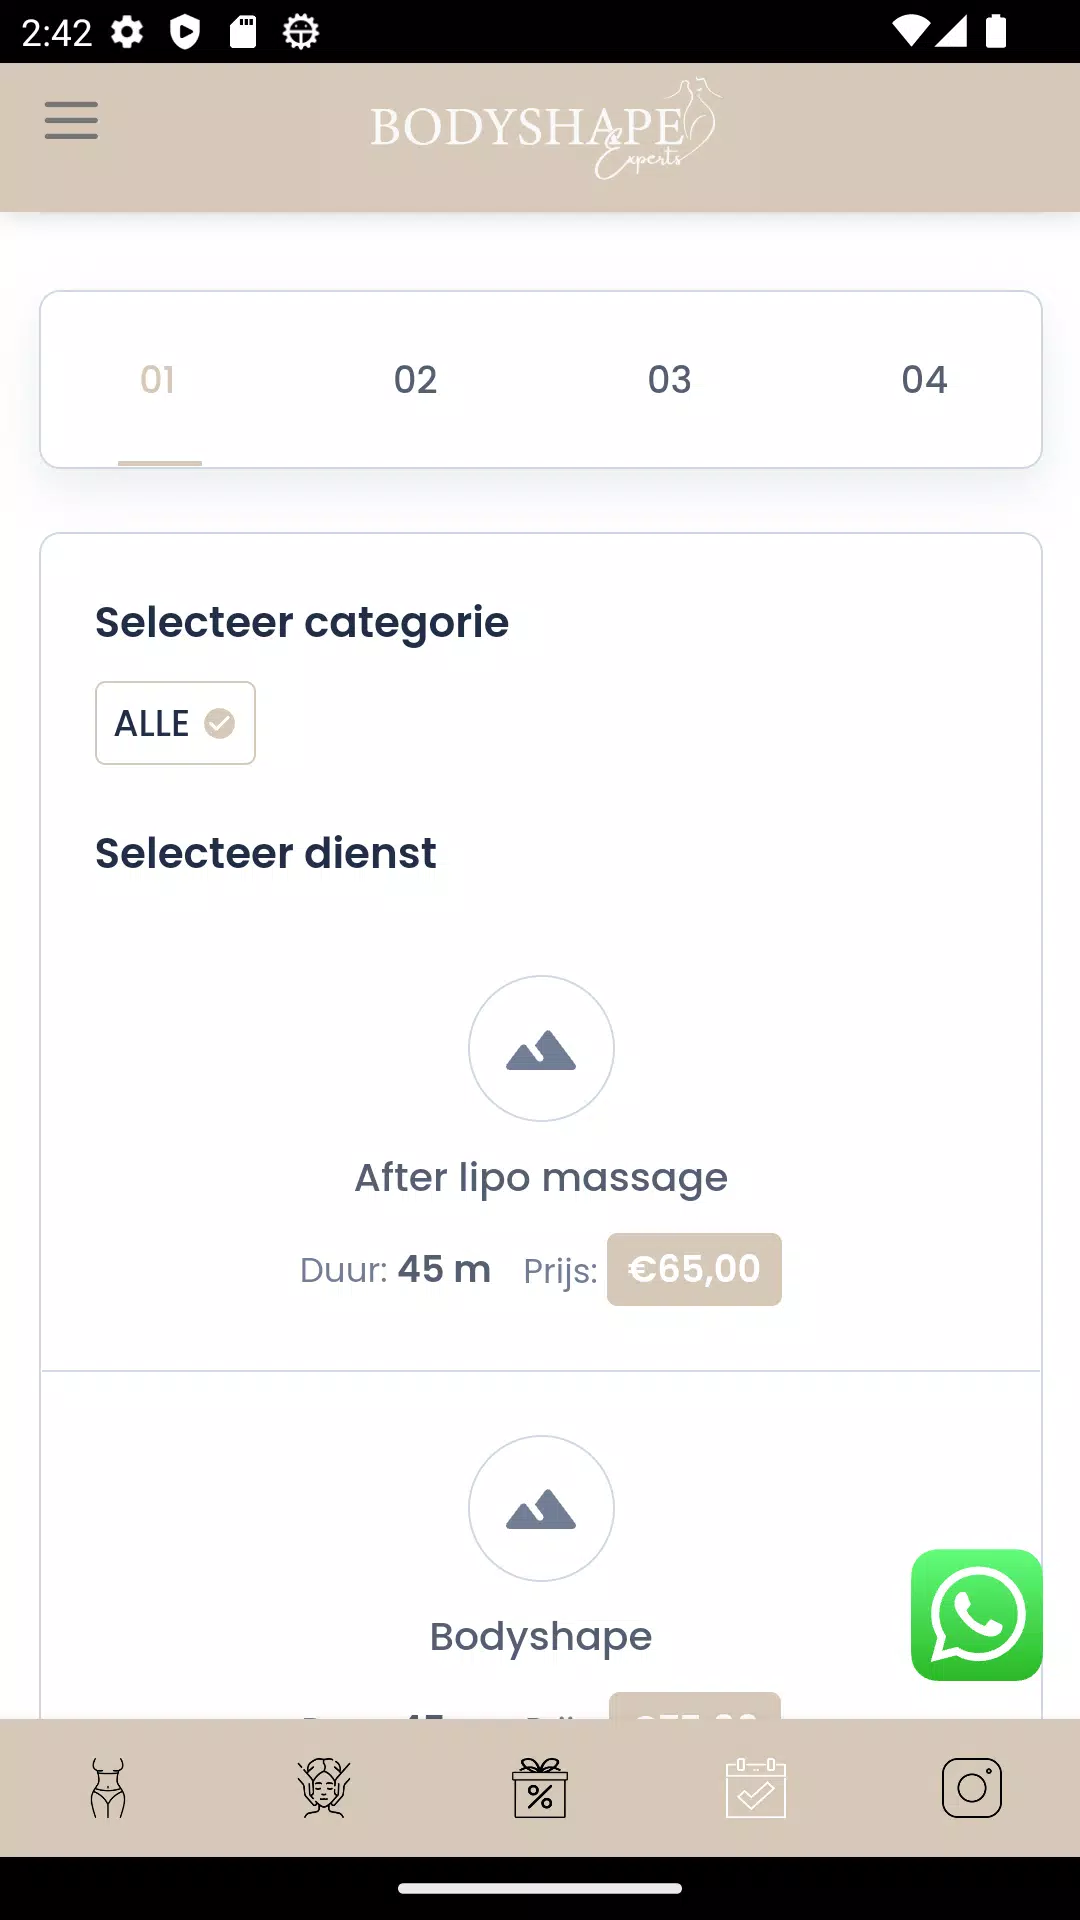Open WhatsApp chat button
Image resolution: width=1080 pixels, height=1920 pixels.
click(x=976, y=1614)
